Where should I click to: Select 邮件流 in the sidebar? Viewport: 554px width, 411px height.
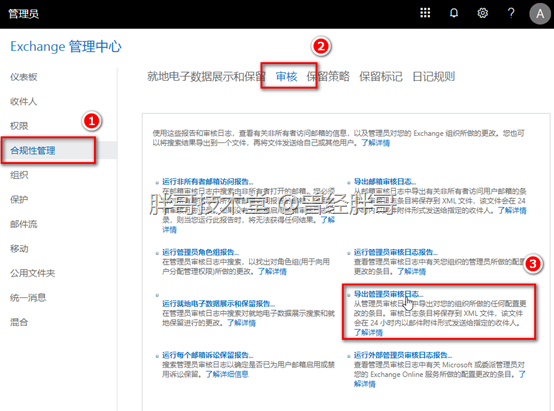(x=24, y=224)
